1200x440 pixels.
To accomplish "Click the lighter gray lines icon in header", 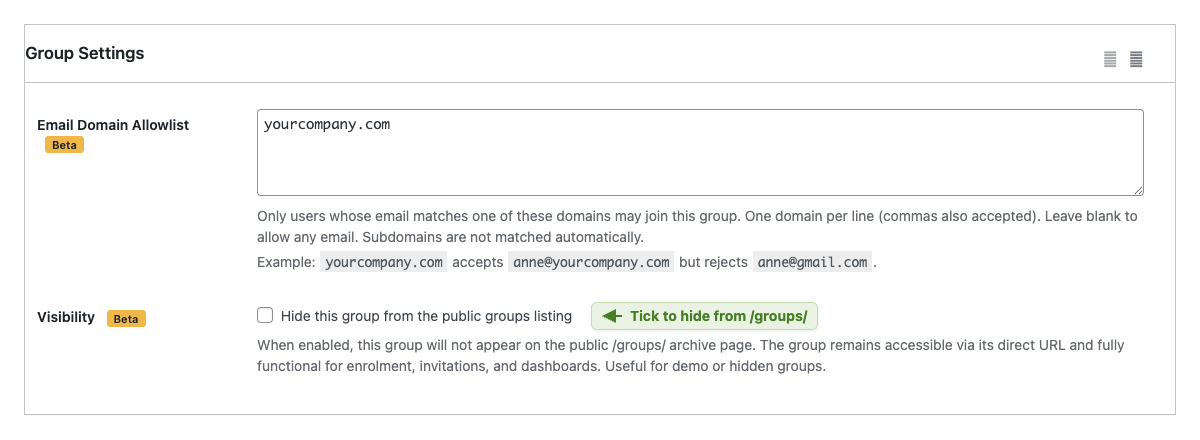I will click(x=1110, y=59).
